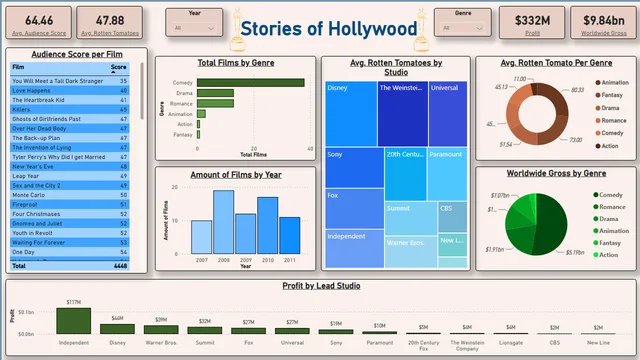Select the Fireproof row
640x360 pixels.
69,204
